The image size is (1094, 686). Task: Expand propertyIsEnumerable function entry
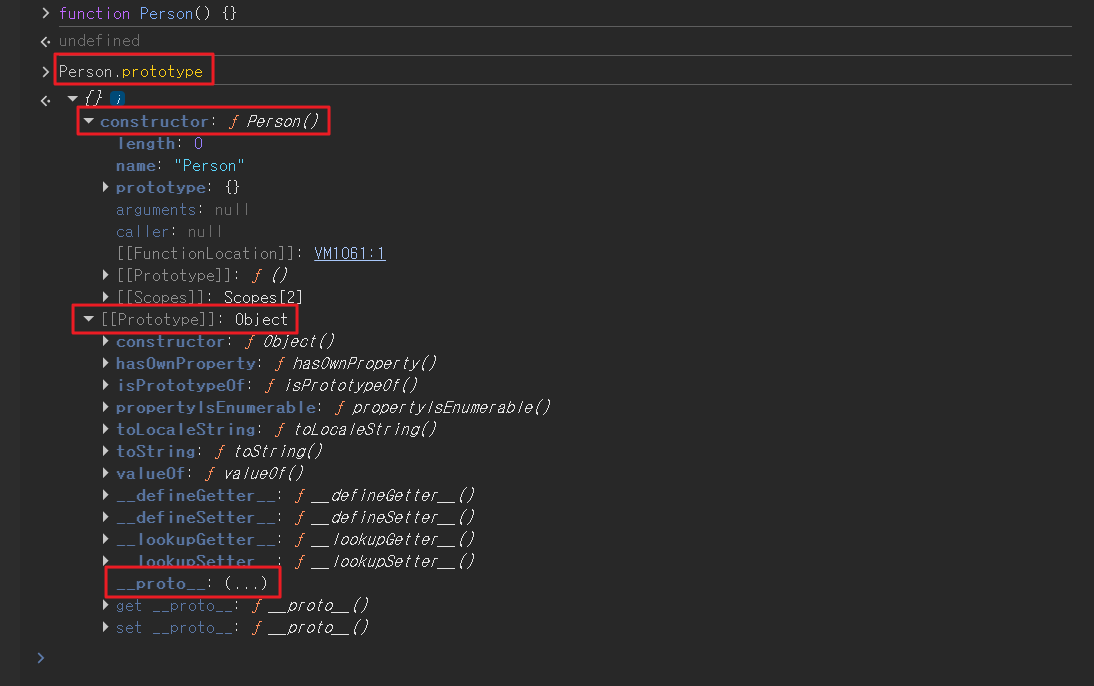tap(106, 408)
